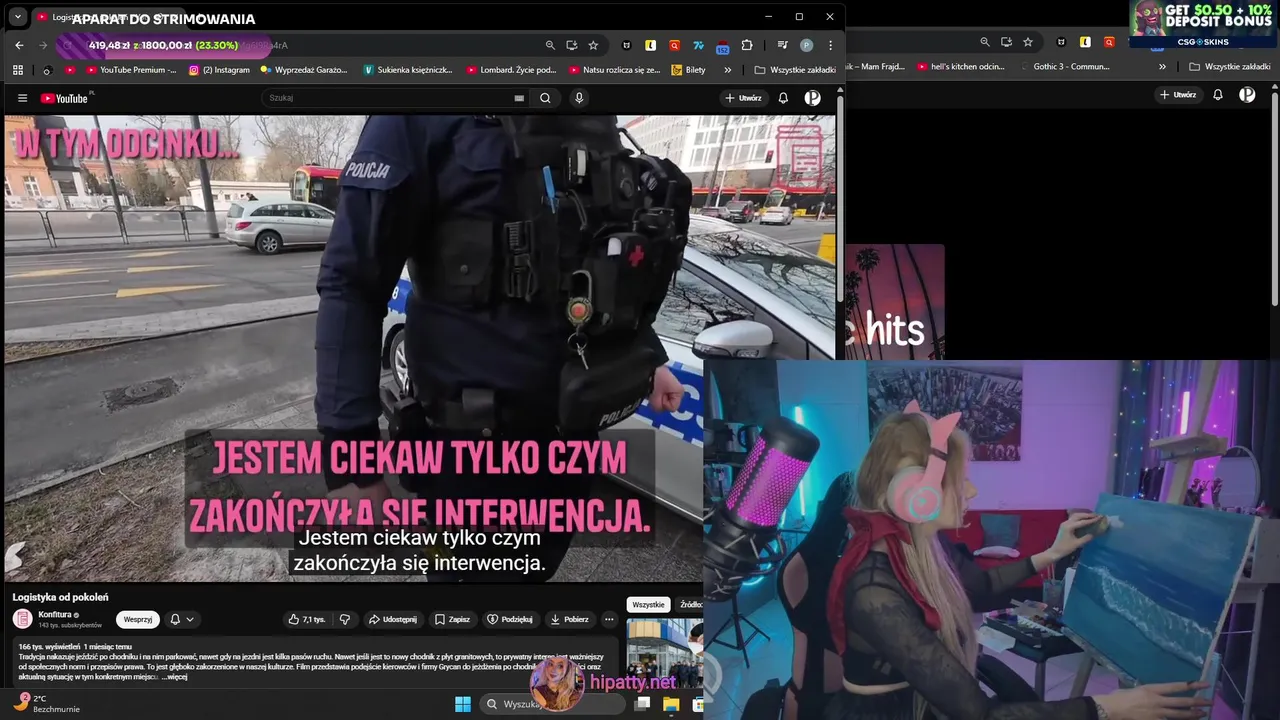Click the Windows taskbar Wyszukaj search box
Viewport: 1280px width, 720px height.
tap(553, 704)
